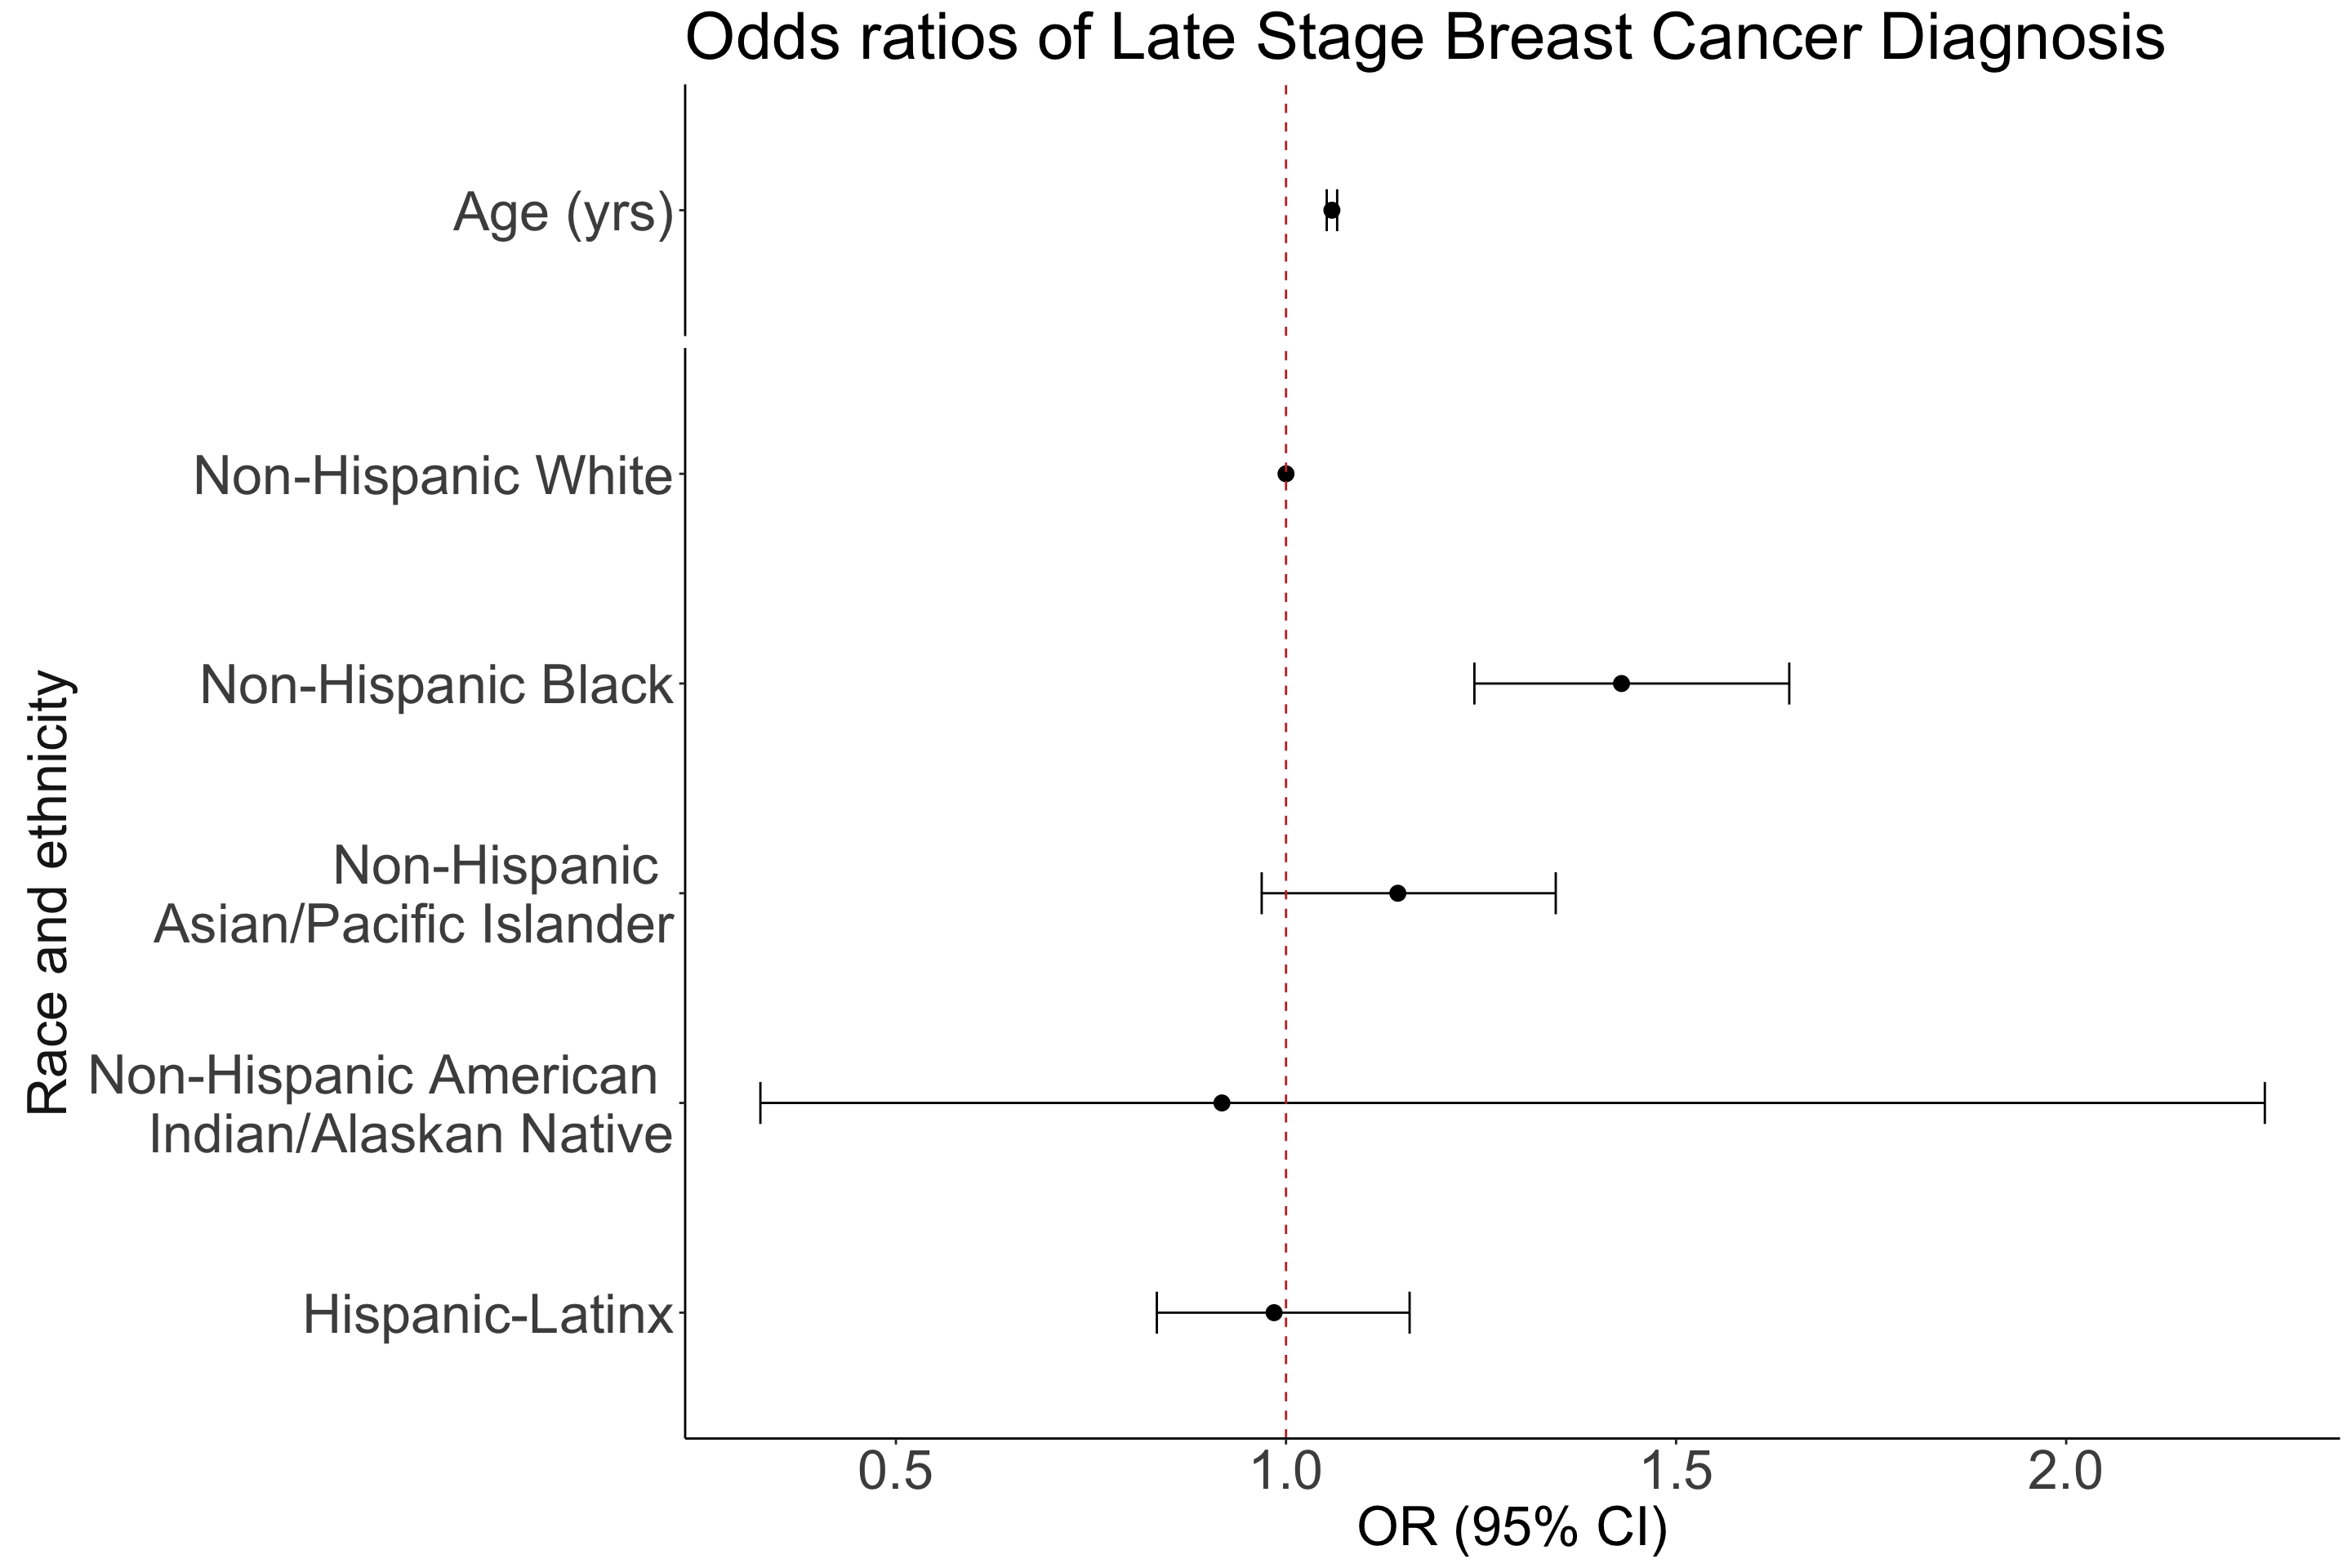
Task: Click the "Non-Hispanic Black" row label
Action: pyautogui.click(x=436, y=686)
